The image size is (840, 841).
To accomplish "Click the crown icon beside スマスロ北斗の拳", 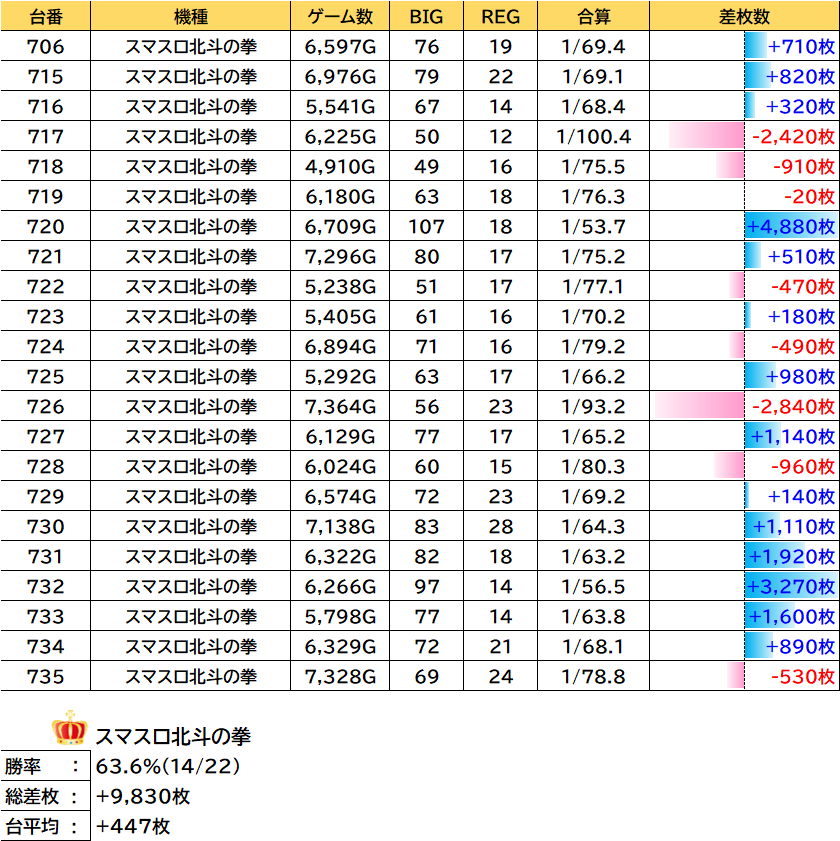I will coord(69,728).
